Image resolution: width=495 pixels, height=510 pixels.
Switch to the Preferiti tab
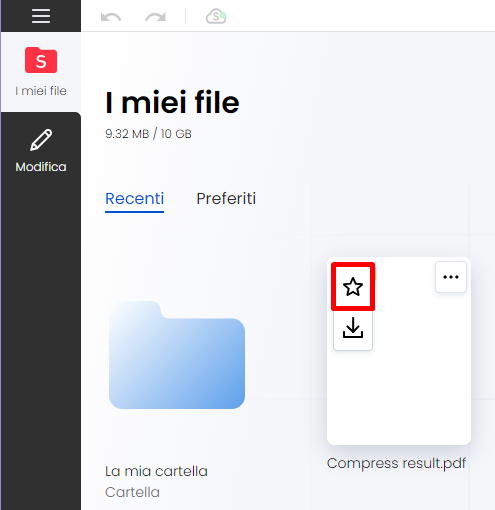226,199
